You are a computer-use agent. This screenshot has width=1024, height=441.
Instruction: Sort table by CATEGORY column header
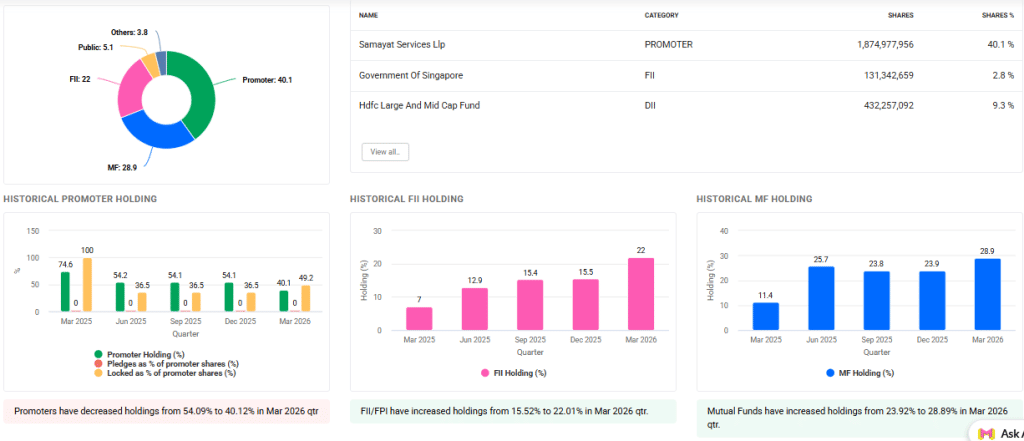click(x=661, y=15)
